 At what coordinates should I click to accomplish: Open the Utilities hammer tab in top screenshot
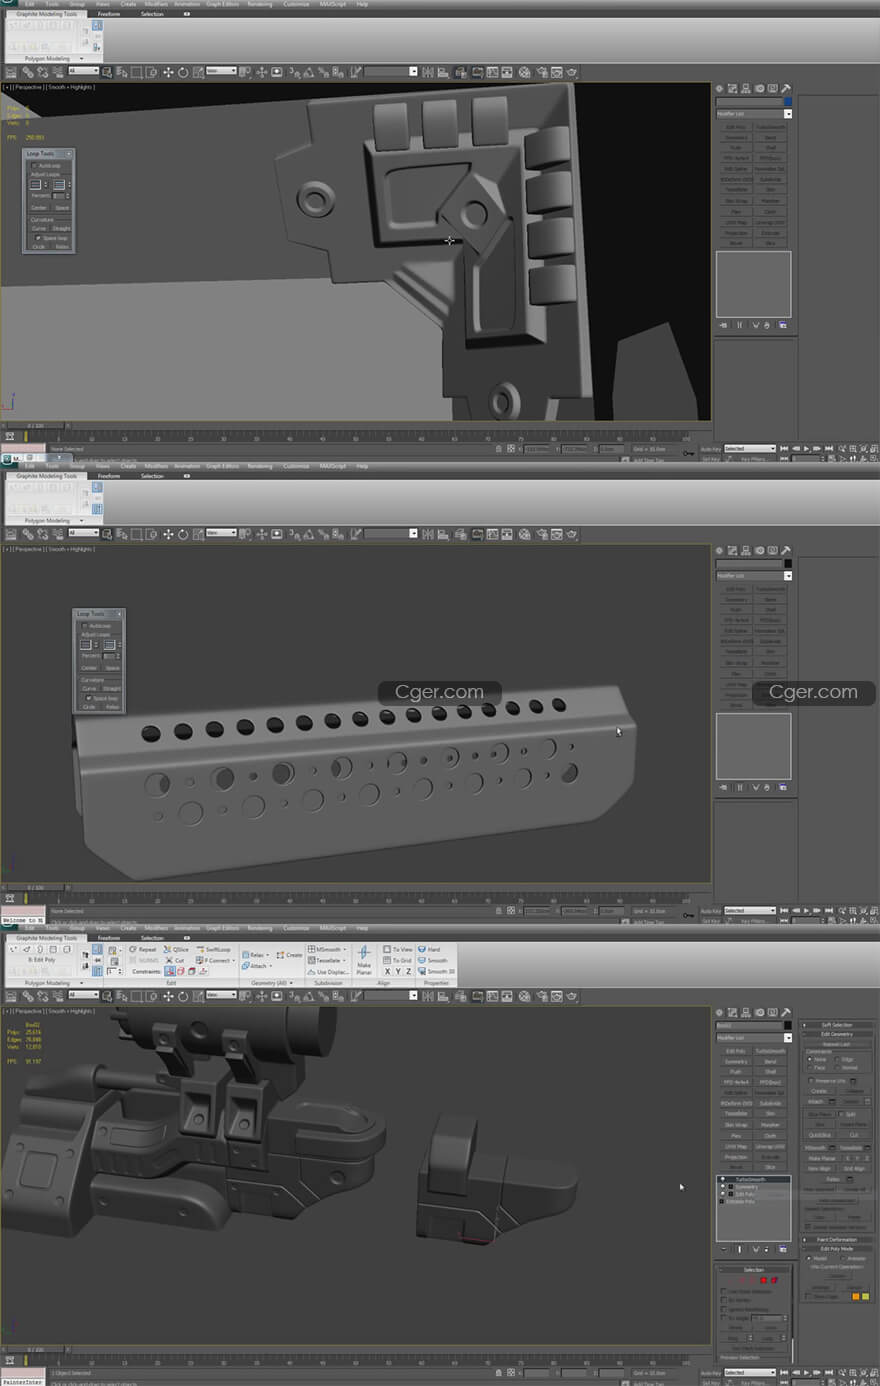786,89
